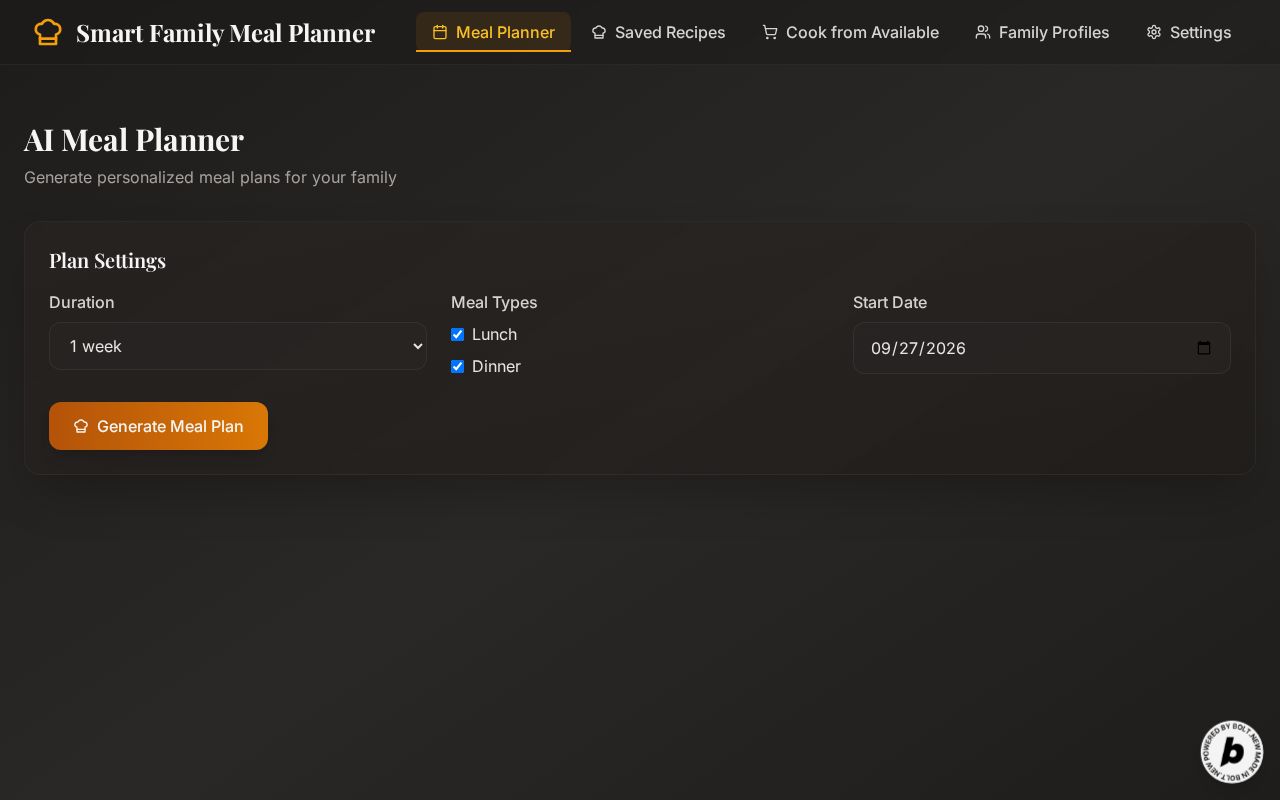Click the chef hat logo icon

(x=48, y=32)
